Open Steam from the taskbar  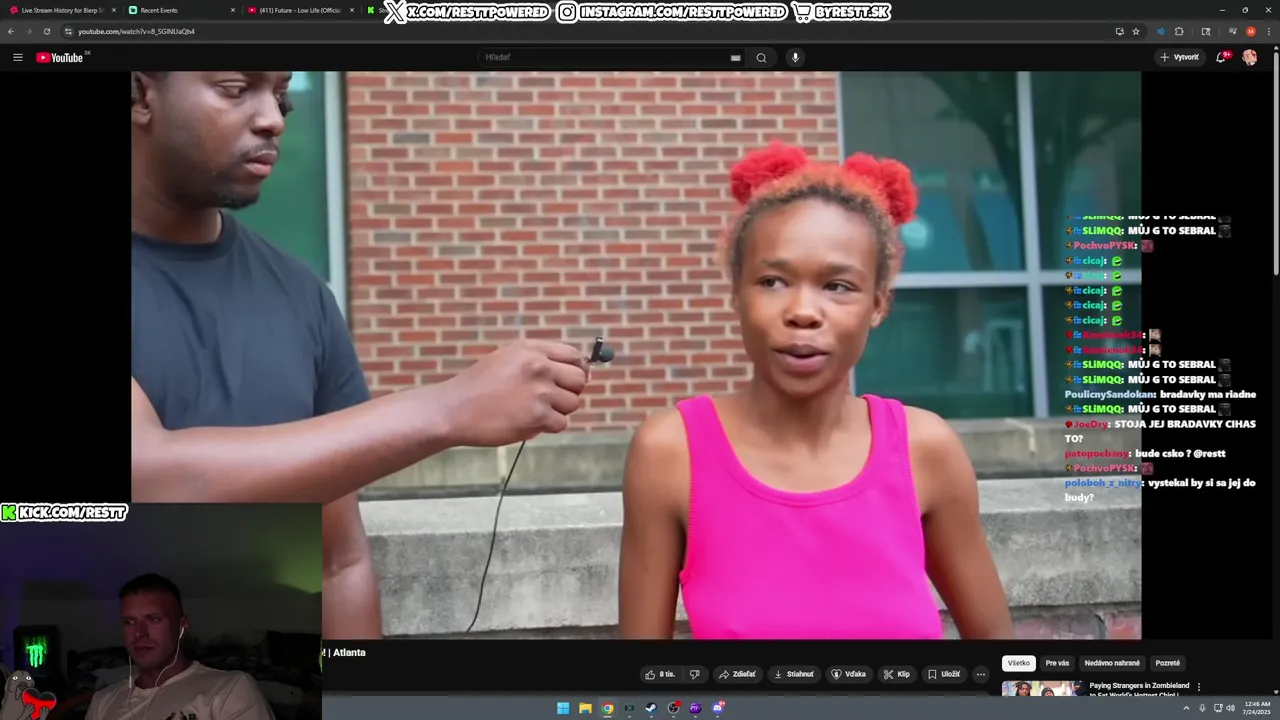(651, 708)
